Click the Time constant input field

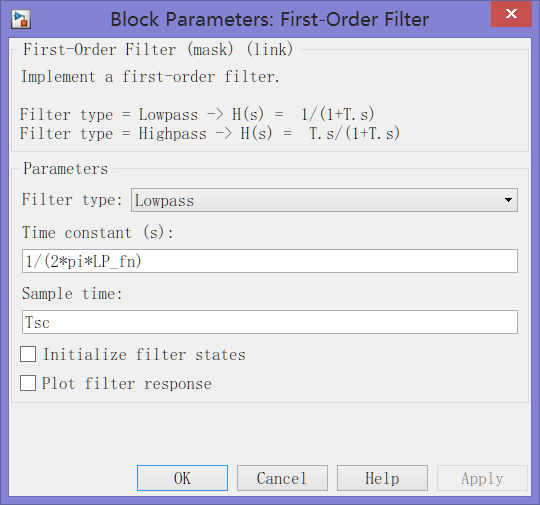point(270,261)
